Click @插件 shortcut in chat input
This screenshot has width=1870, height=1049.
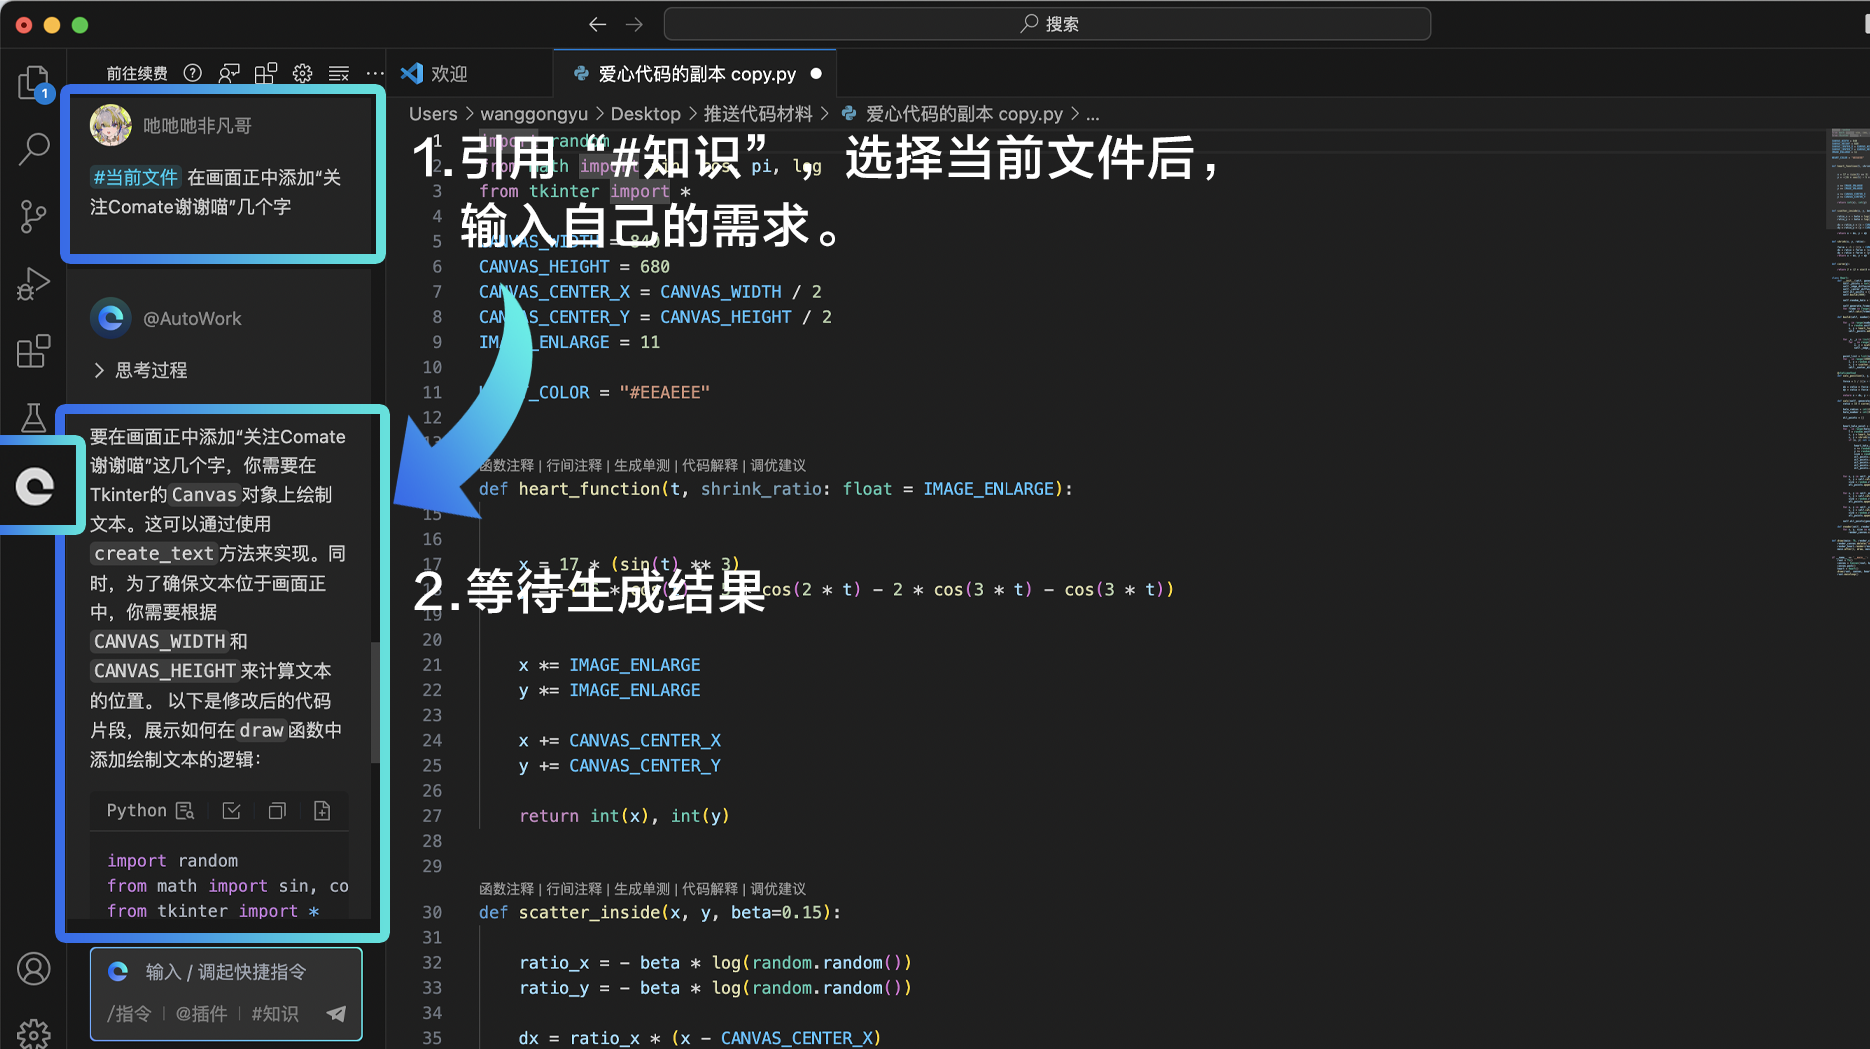pyautogui.click(x=201, y=1014)
